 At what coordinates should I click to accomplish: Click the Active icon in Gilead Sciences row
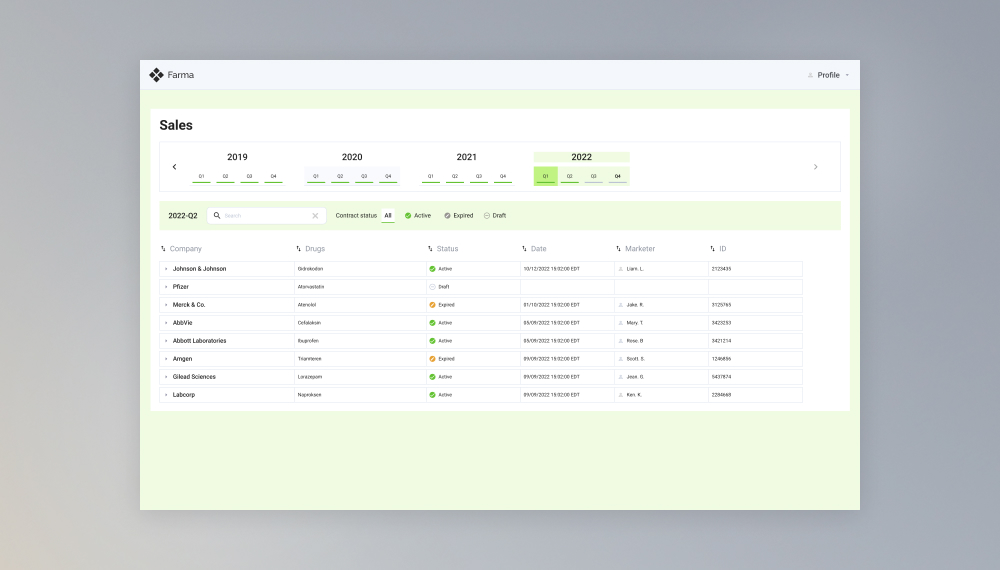point(432,377)
